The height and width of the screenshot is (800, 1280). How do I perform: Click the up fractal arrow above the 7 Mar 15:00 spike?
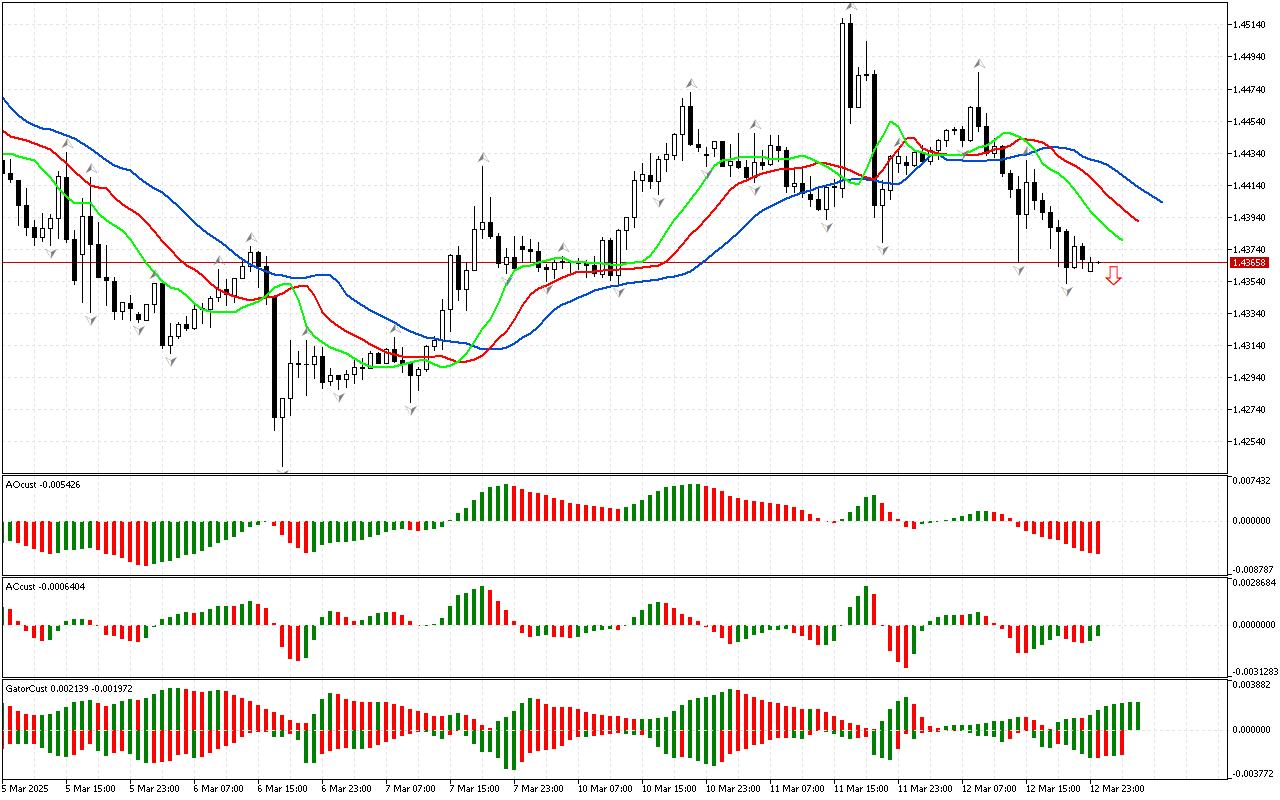coord(483,157)
